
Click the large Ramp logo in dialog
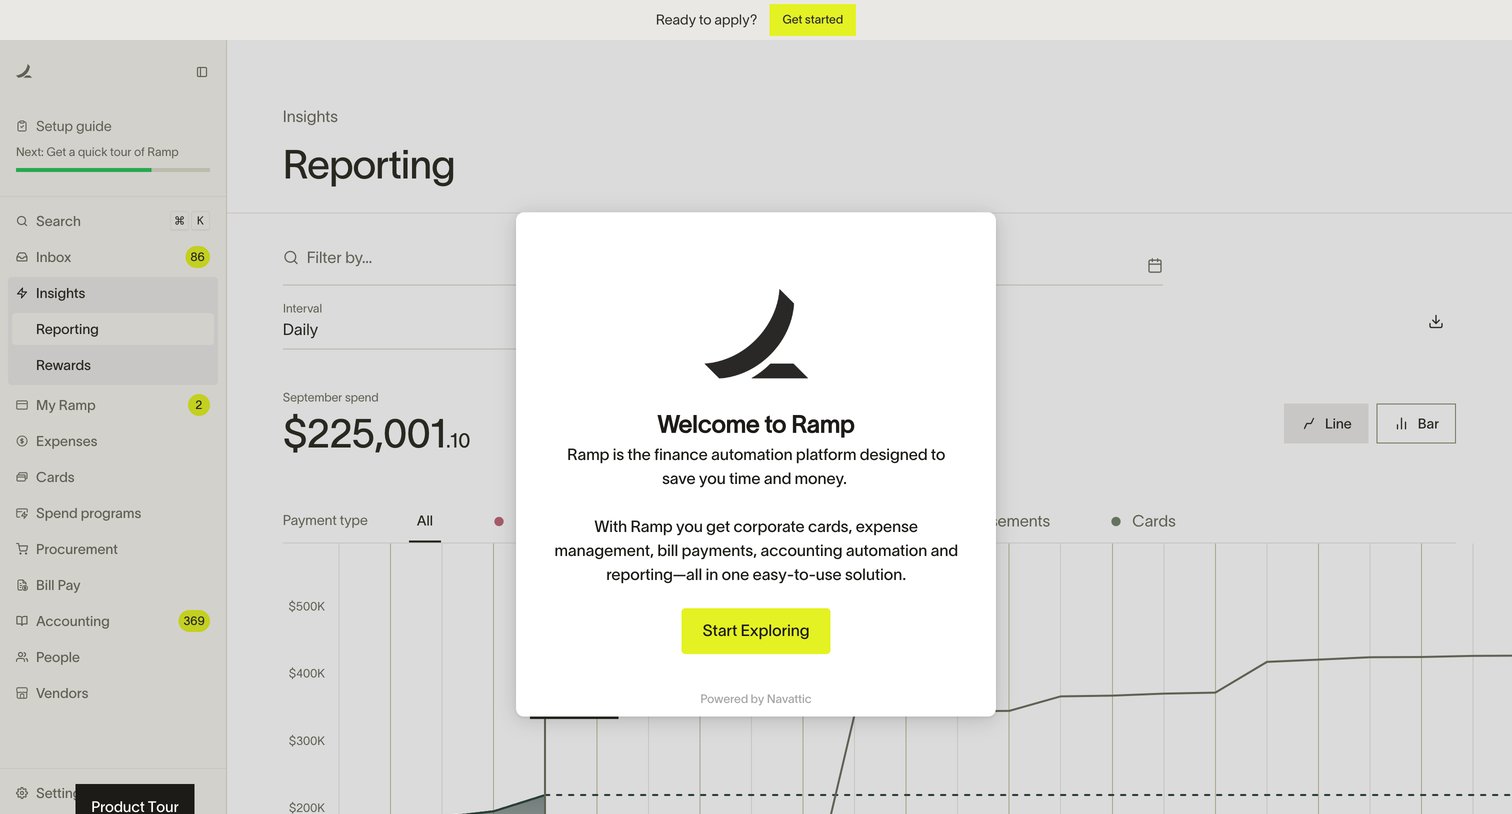(756, 334)
